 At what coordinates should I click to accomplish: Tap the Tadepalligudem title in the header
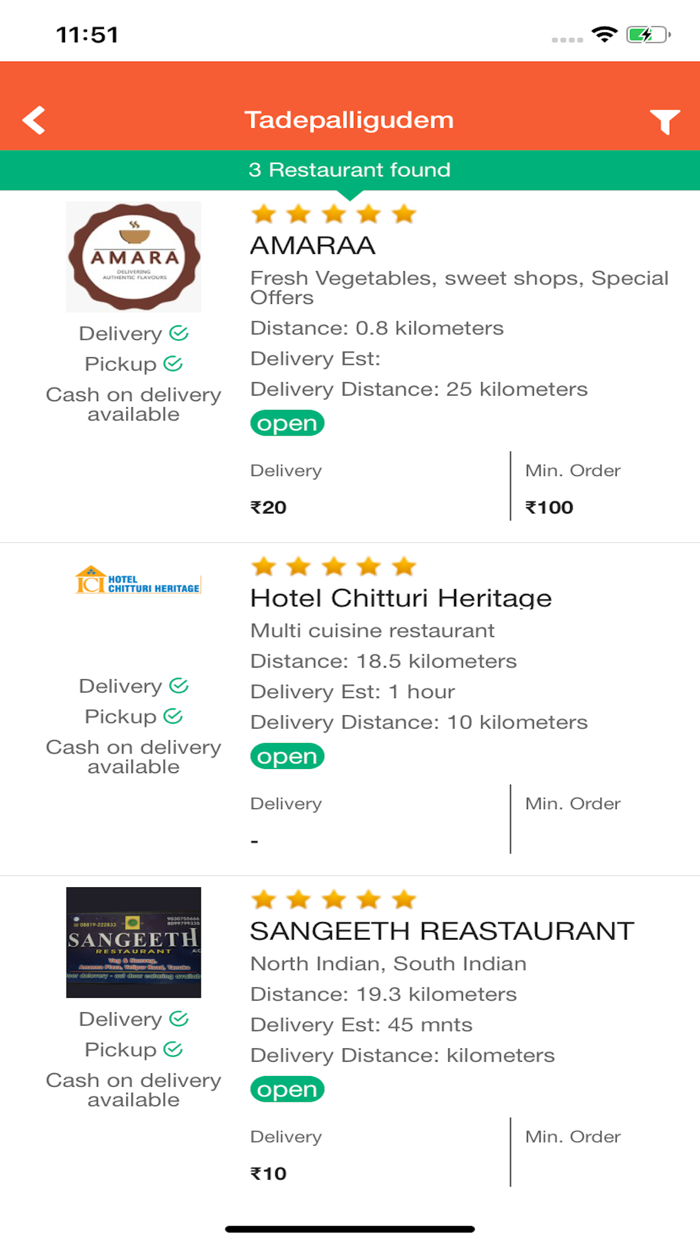click(350, 119)
